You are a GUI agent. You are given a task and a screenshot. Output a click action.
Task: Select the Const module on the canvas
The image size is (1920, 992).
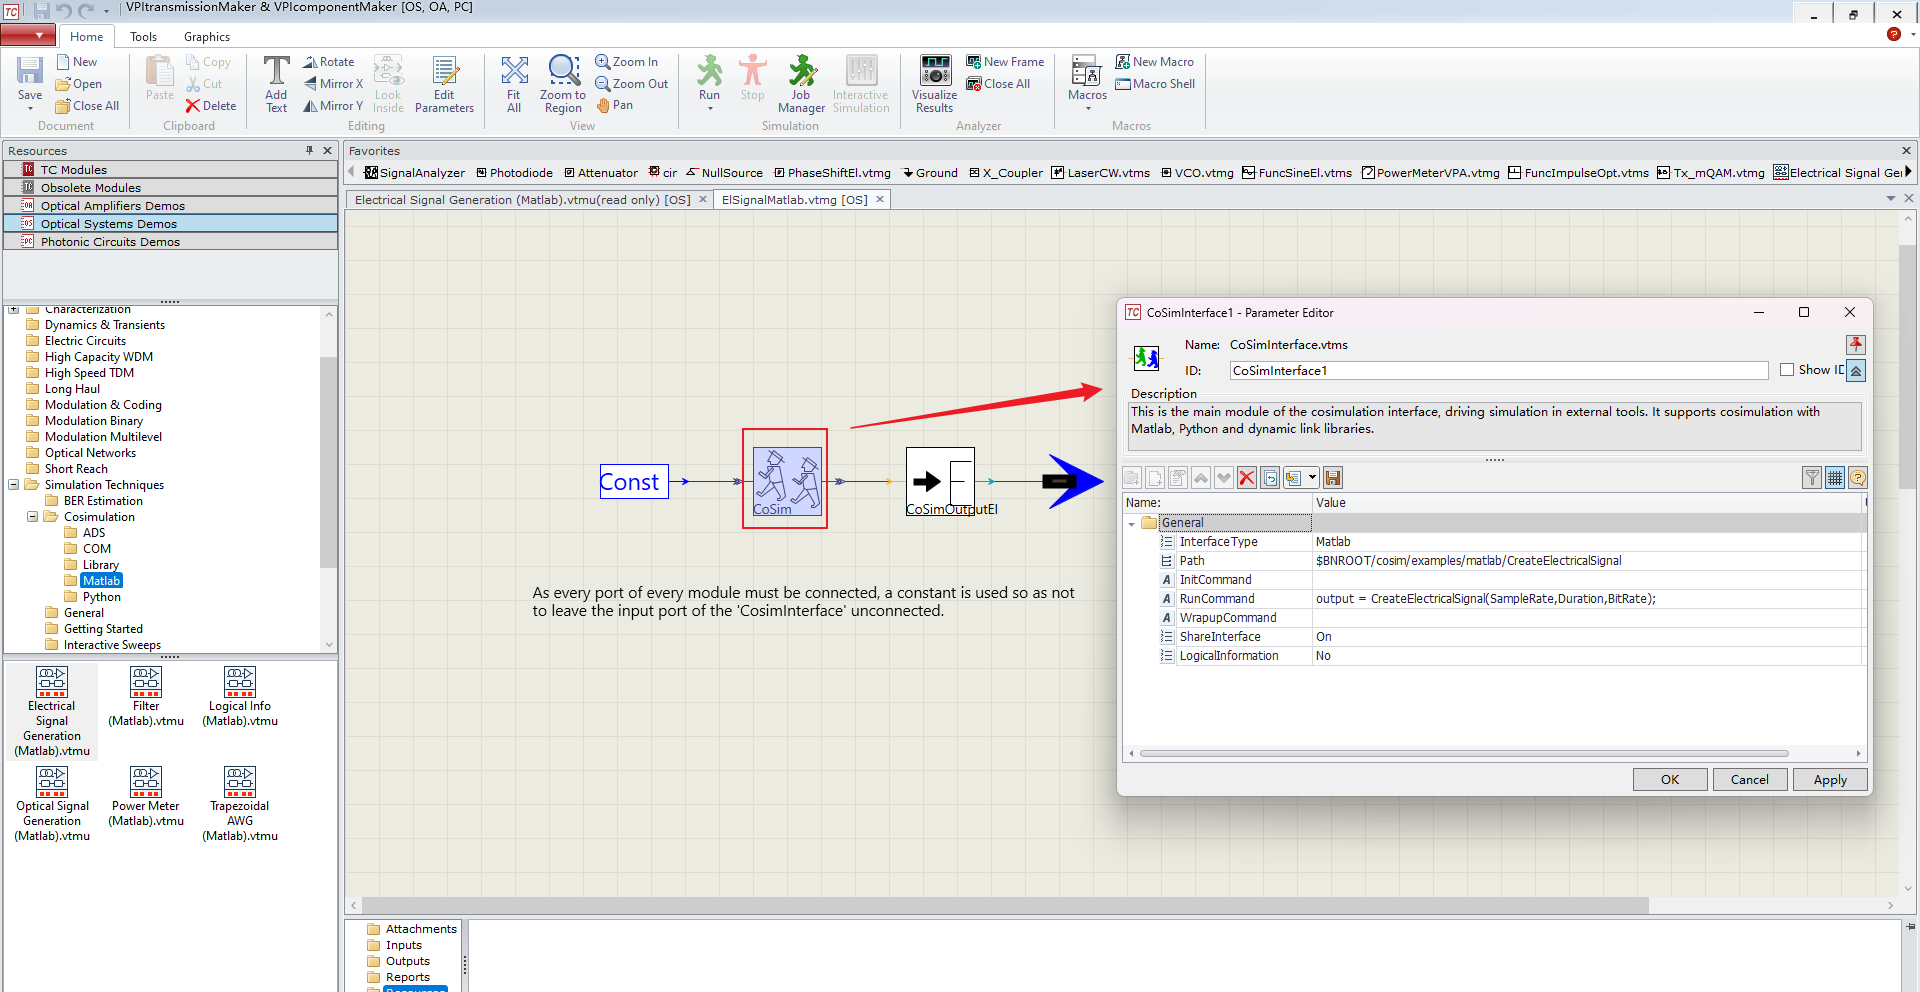[634, 482]
